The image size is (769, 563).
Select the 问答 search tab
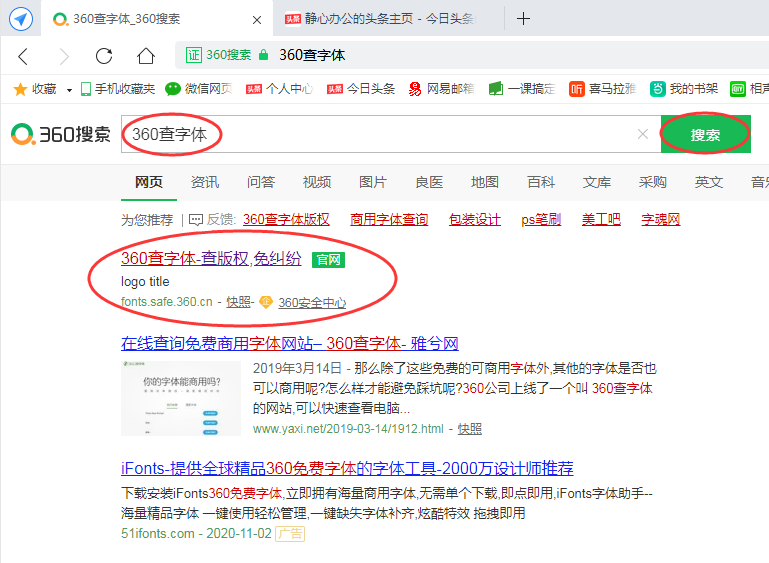[x=260, y=182]
